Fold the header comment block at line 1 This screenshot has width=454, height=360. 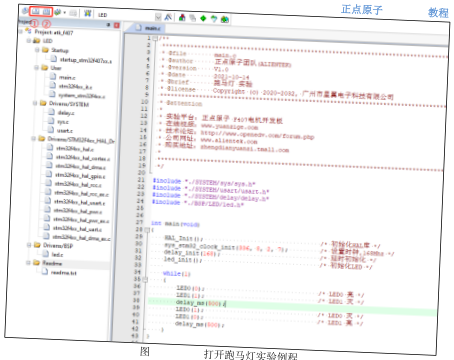155,38
